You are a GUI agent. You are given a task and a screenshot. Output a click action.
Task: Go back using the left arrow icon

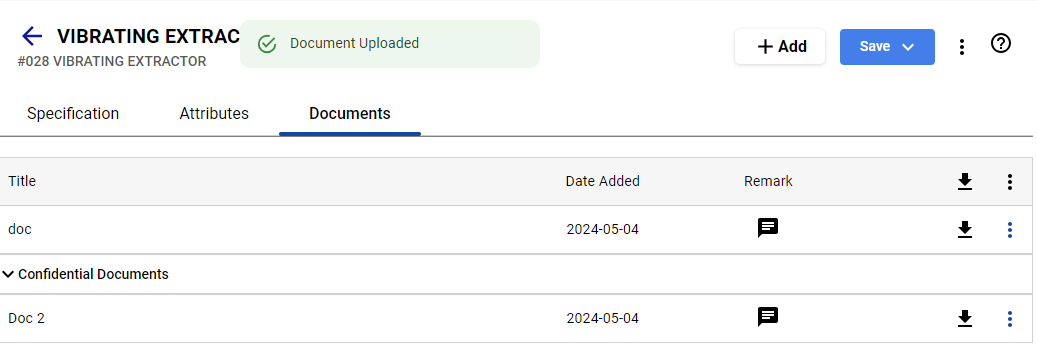(32, 36)
